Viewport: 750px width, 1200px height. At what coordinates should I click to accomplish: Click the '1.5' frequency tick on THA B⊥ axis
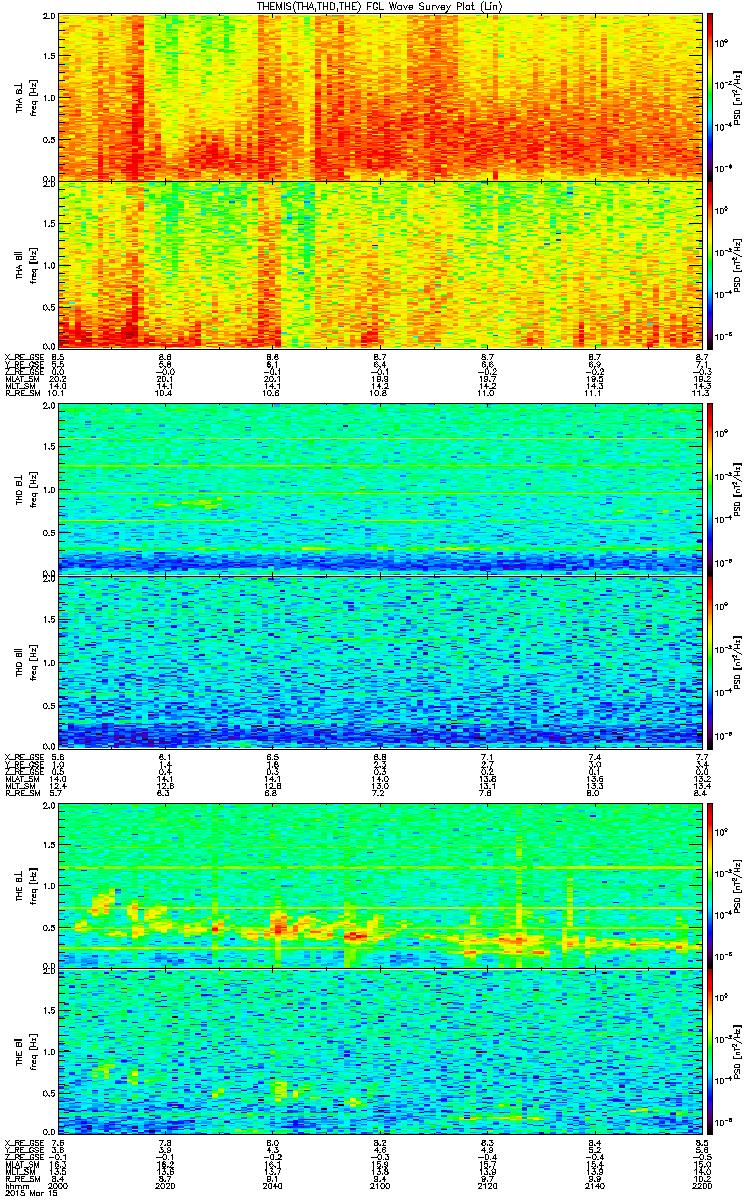point(48,55)
